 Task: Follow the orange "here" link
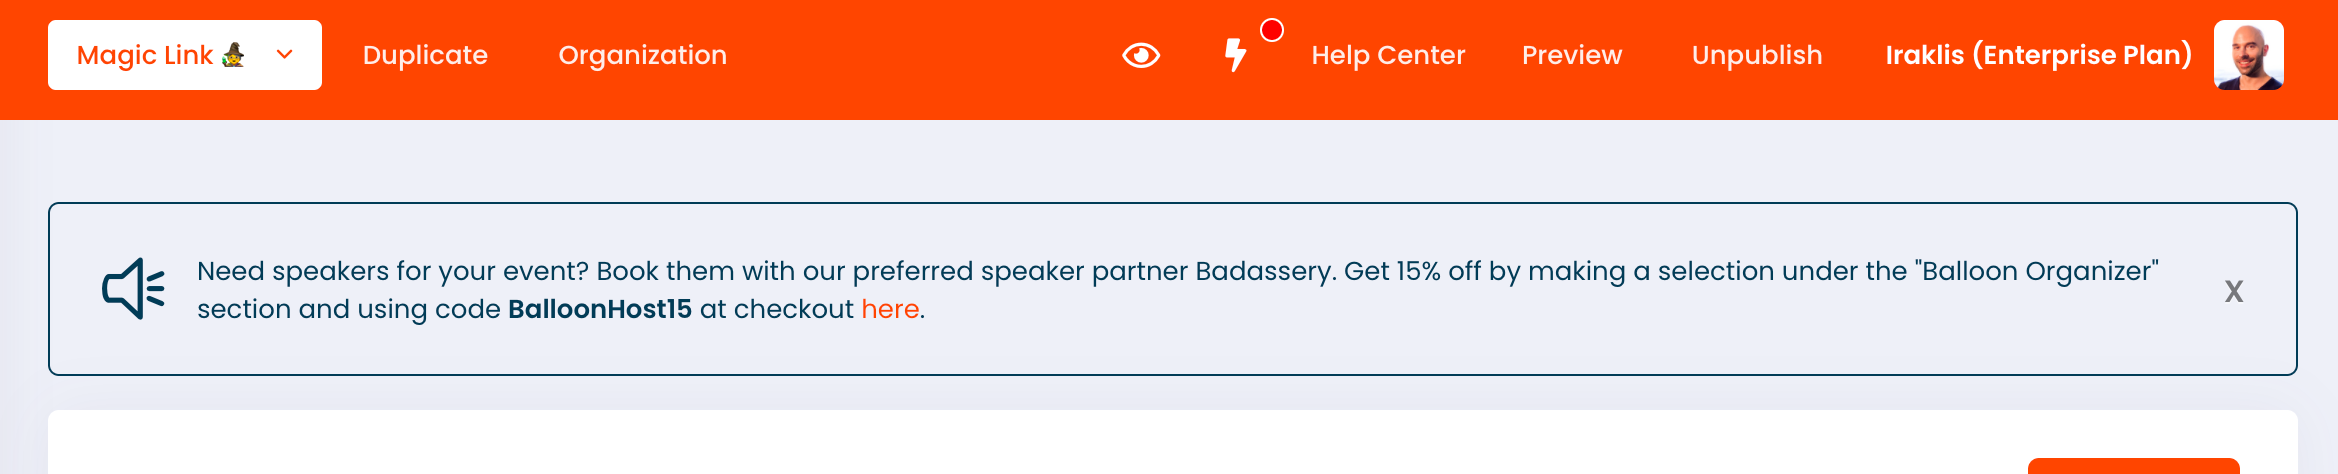(890, 309)
